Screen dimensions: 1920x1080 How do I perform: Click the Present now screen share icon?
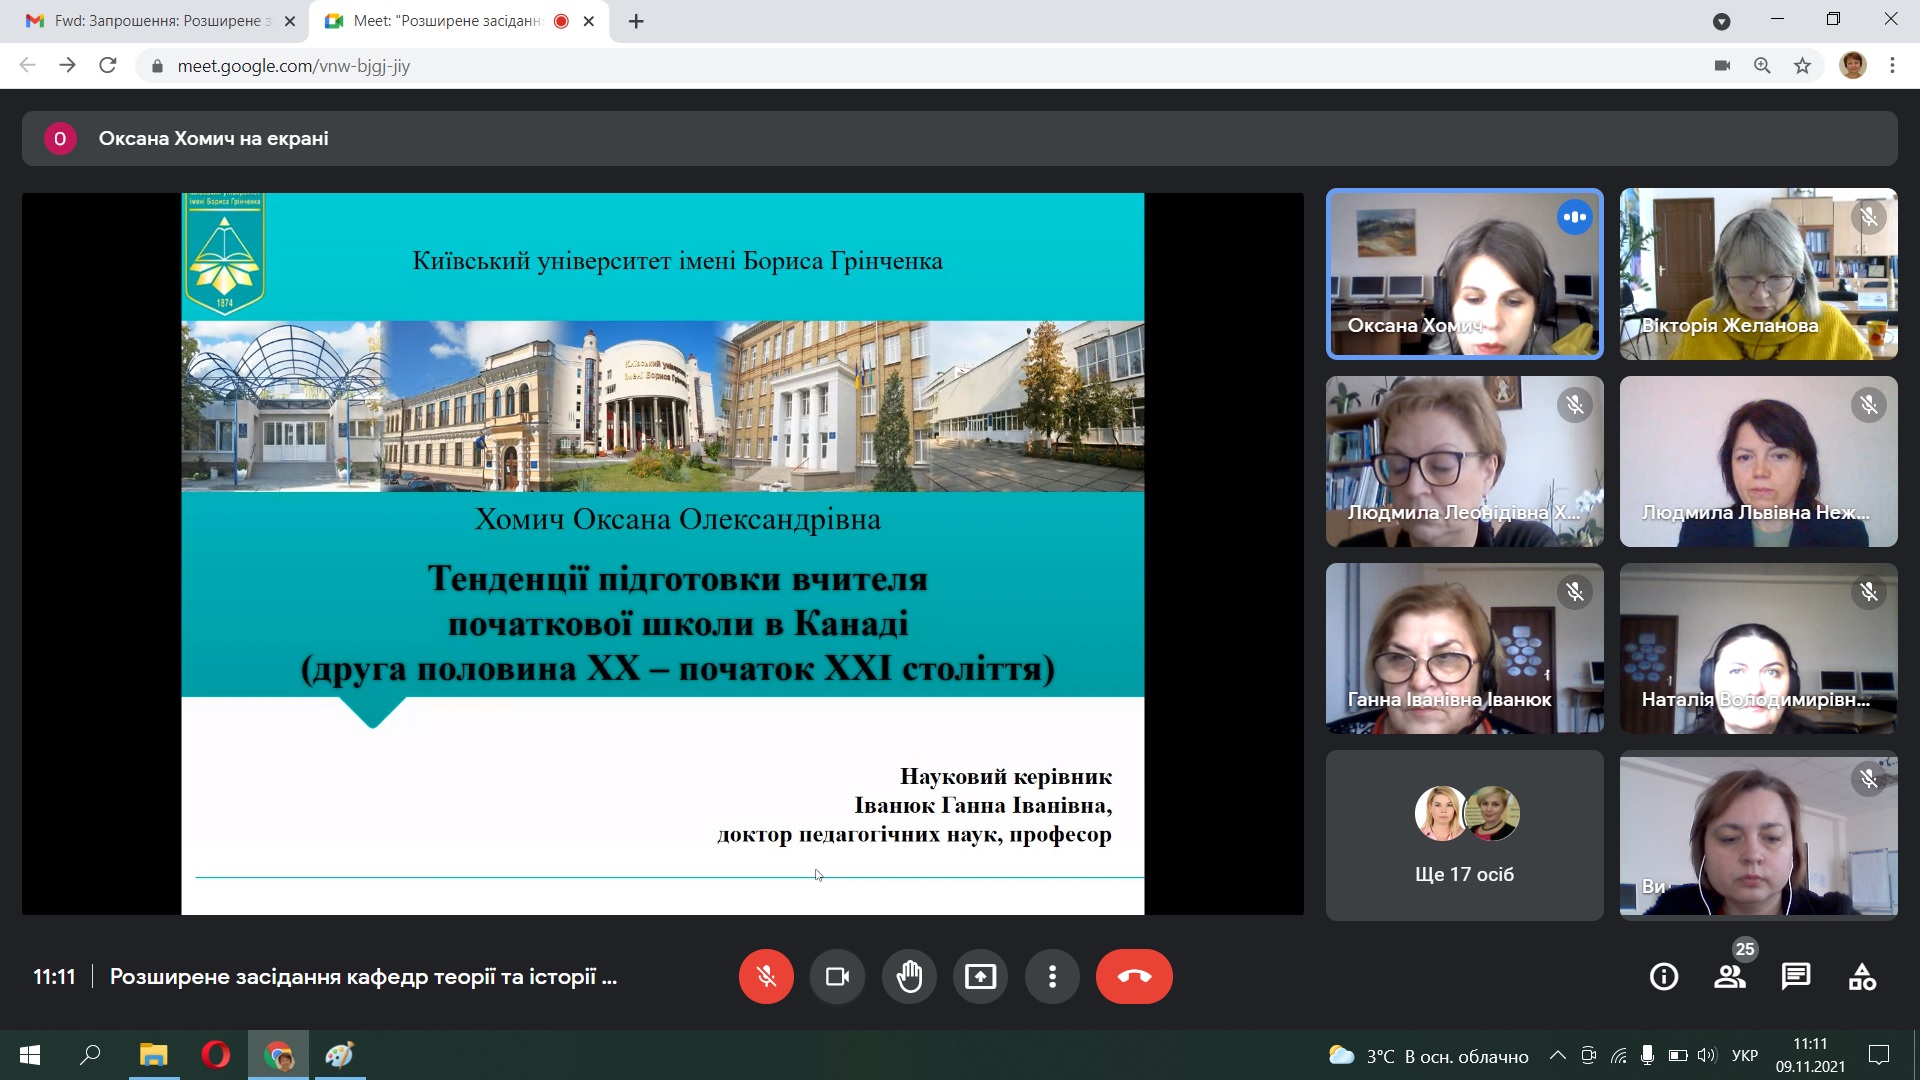pyautogui.click(x=980, y=976)
